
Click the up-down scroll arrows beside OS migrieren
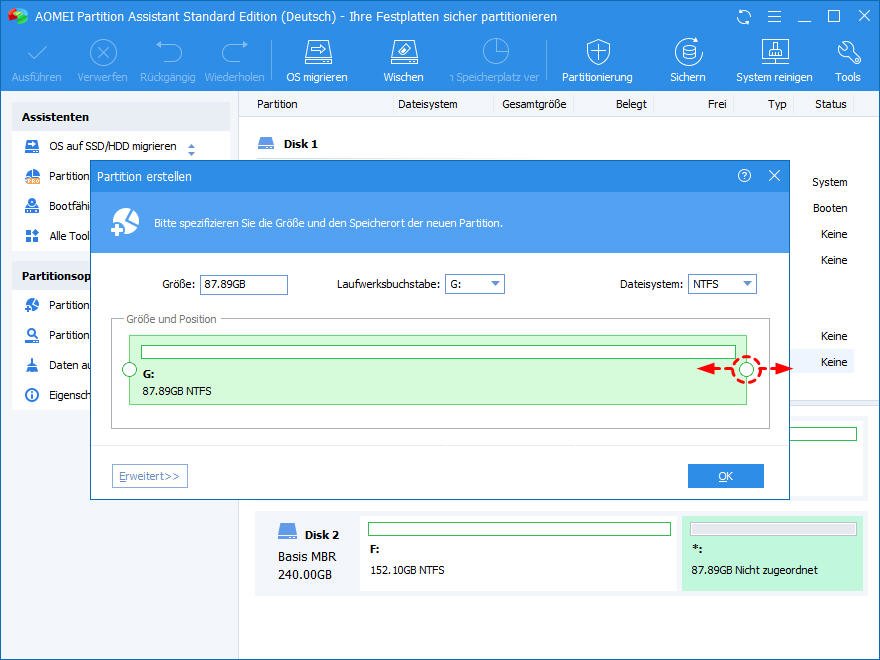click(x=191, y=149)
